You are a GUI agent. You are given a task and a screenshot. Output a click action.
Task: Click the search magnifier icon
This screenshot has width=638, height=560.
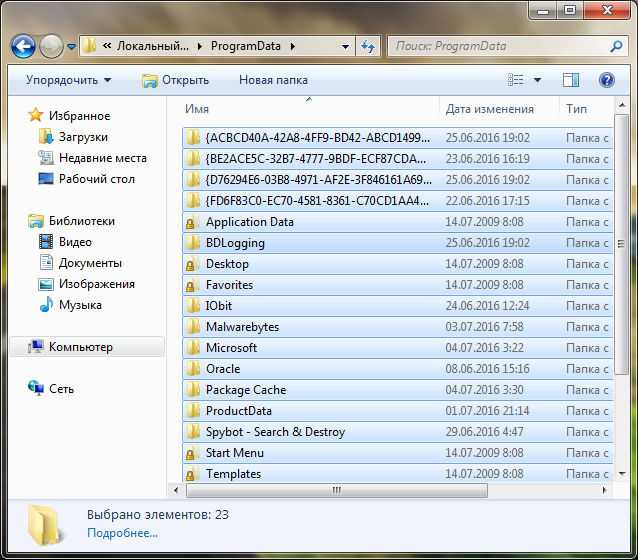click(616, 46)
